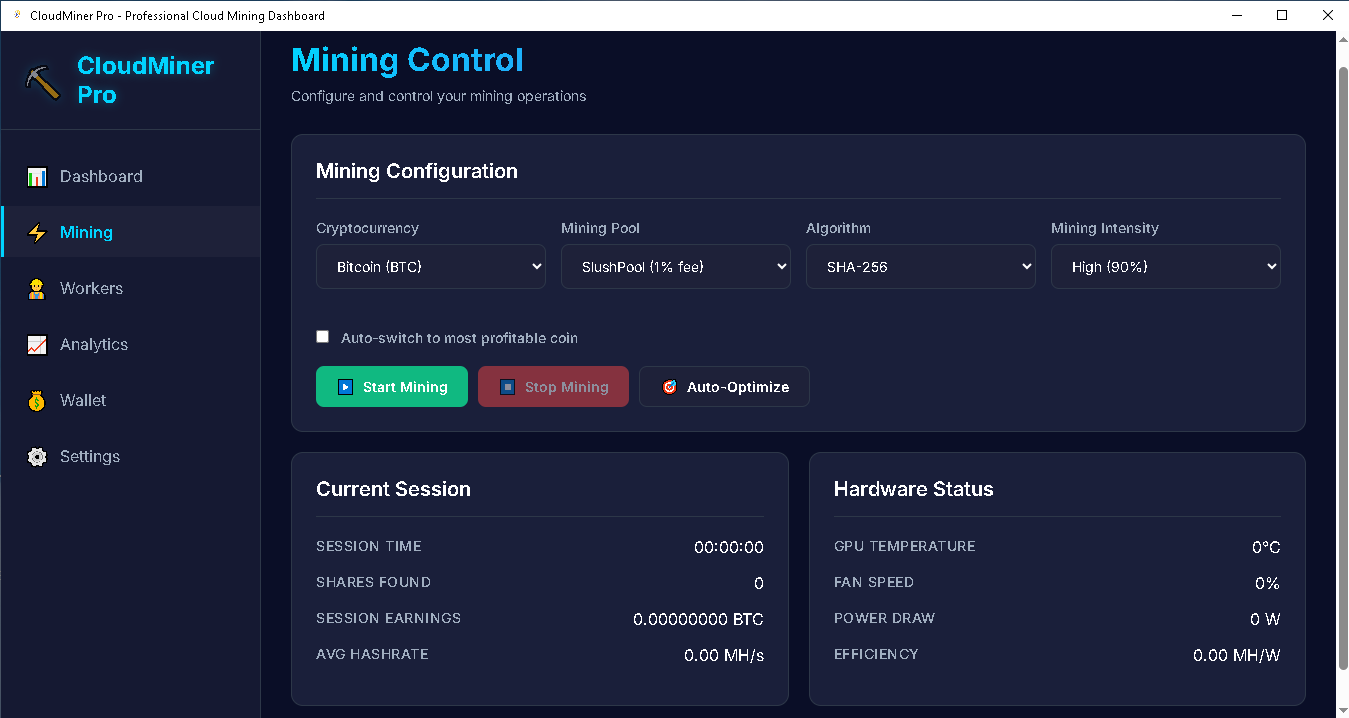
Task: Go to the Workers section
Action: [x=91, y=289]
